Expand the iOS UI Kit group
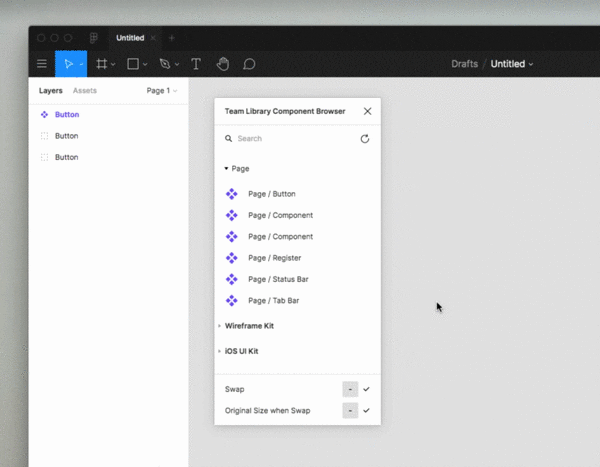This screenshot has width=600, height=467. [220, 351]
